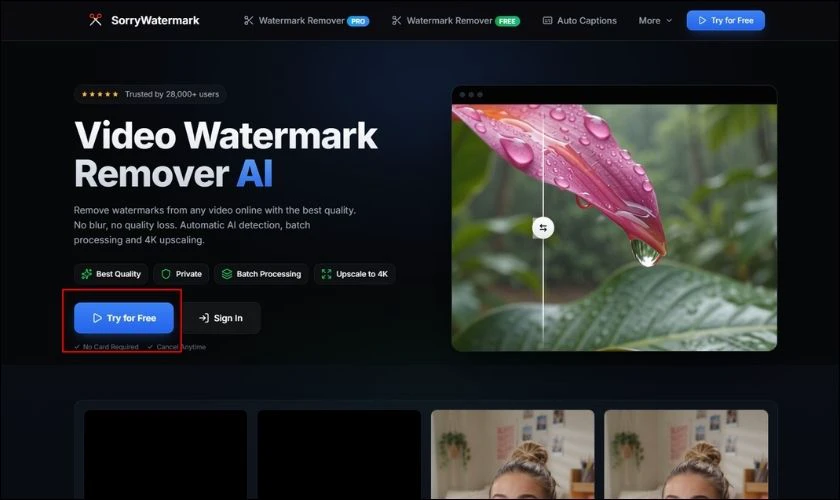840x500 pixels.
Task: Click the chevron arrow beside More
Action: point(669,20)
